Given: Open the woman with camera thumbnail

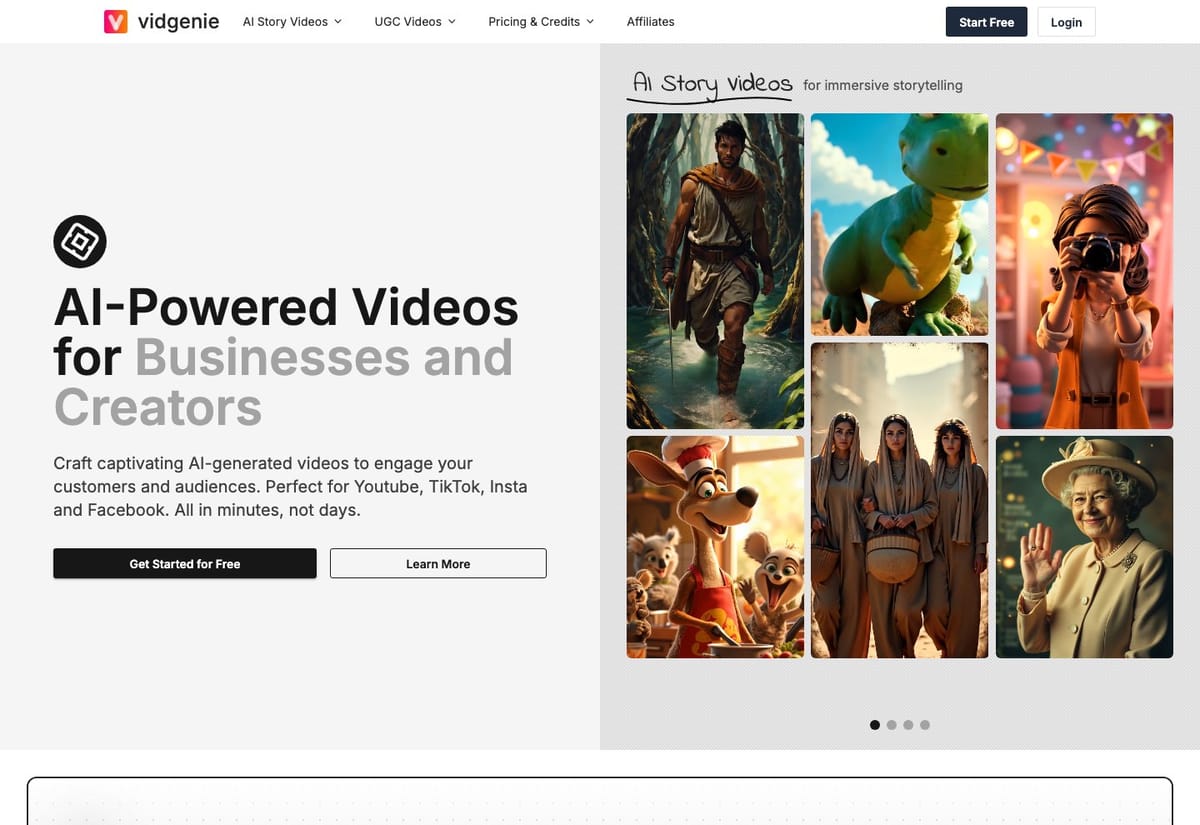Looking at the screenshot, I should (x=1084, y=271).
